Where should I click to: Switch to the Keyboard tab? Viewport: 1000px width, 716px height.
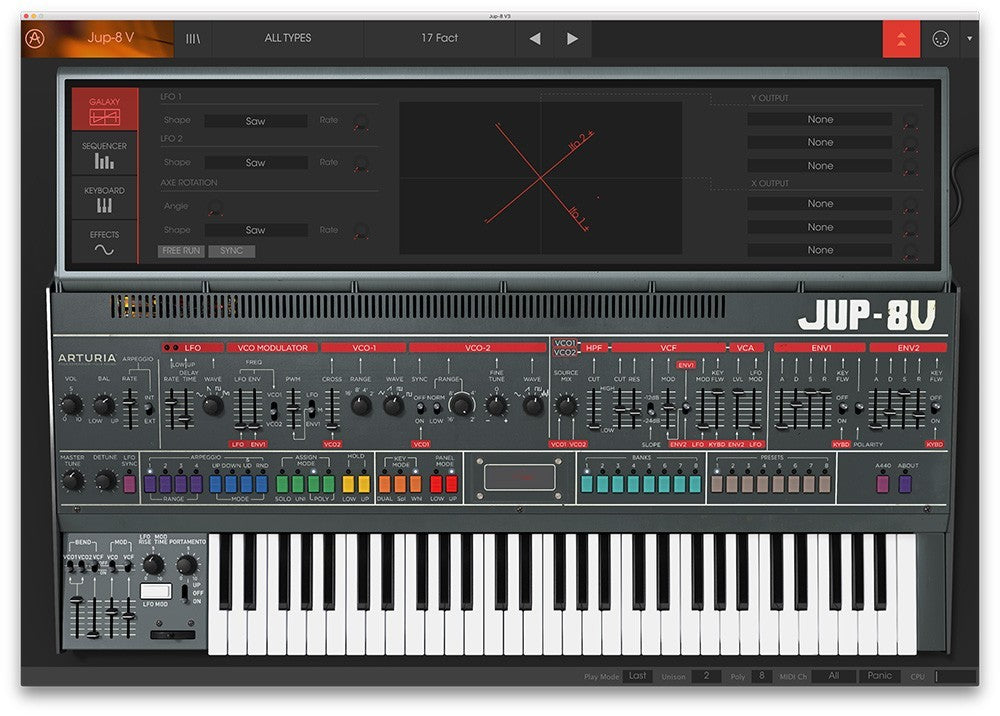coord(104,198)
